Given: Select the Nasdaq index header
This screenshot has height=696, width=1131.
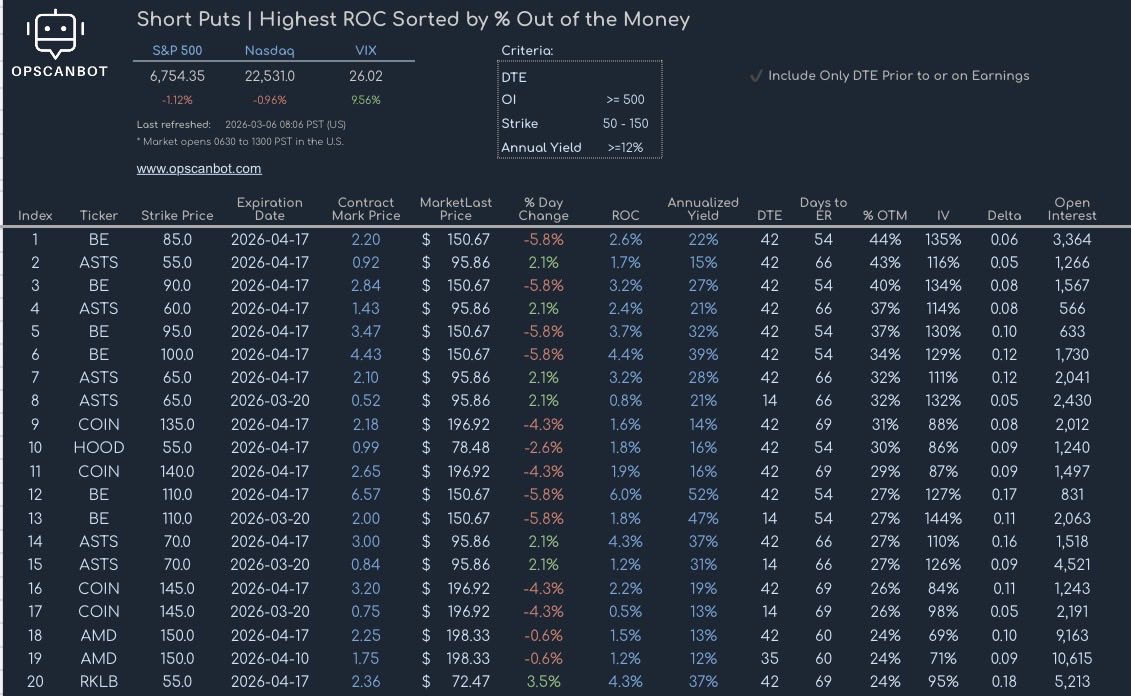Looking at the screenshot, I should point(269,50).
